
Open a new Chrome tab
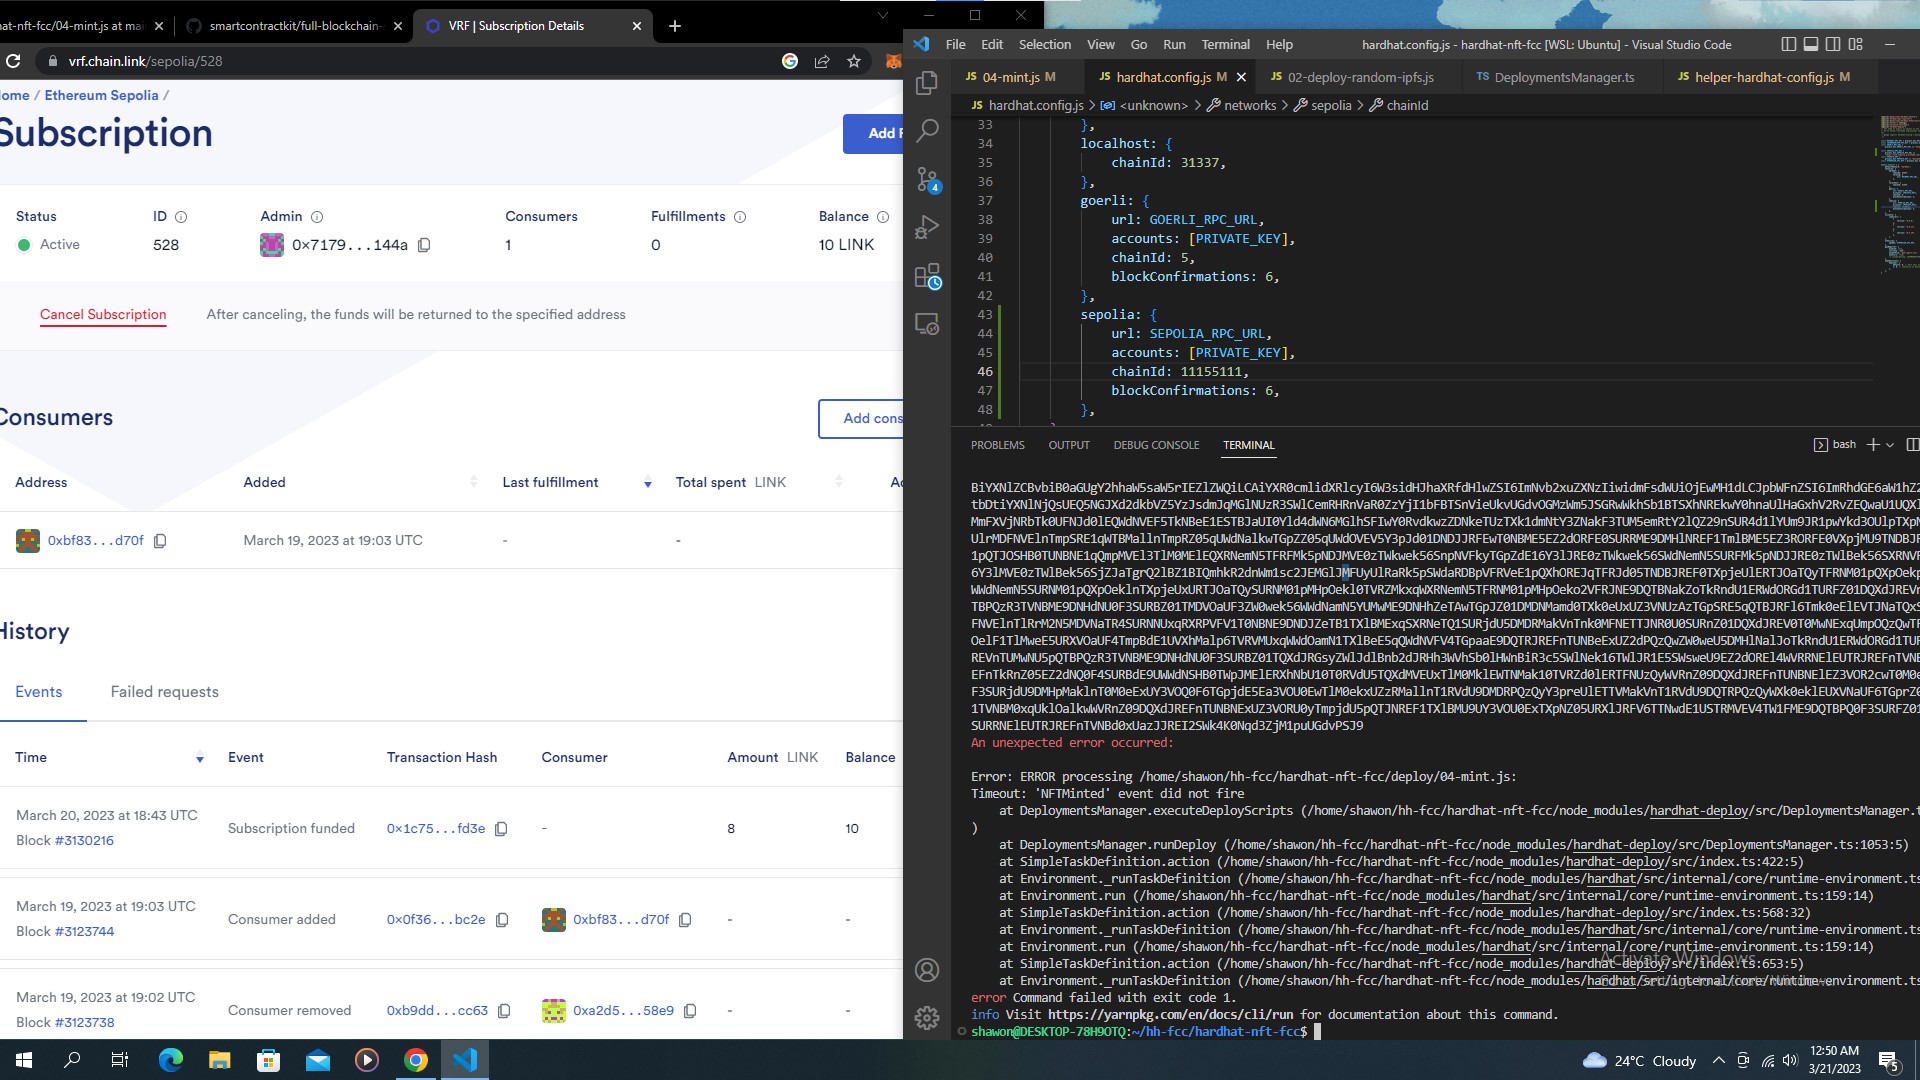tap(675, 26)
